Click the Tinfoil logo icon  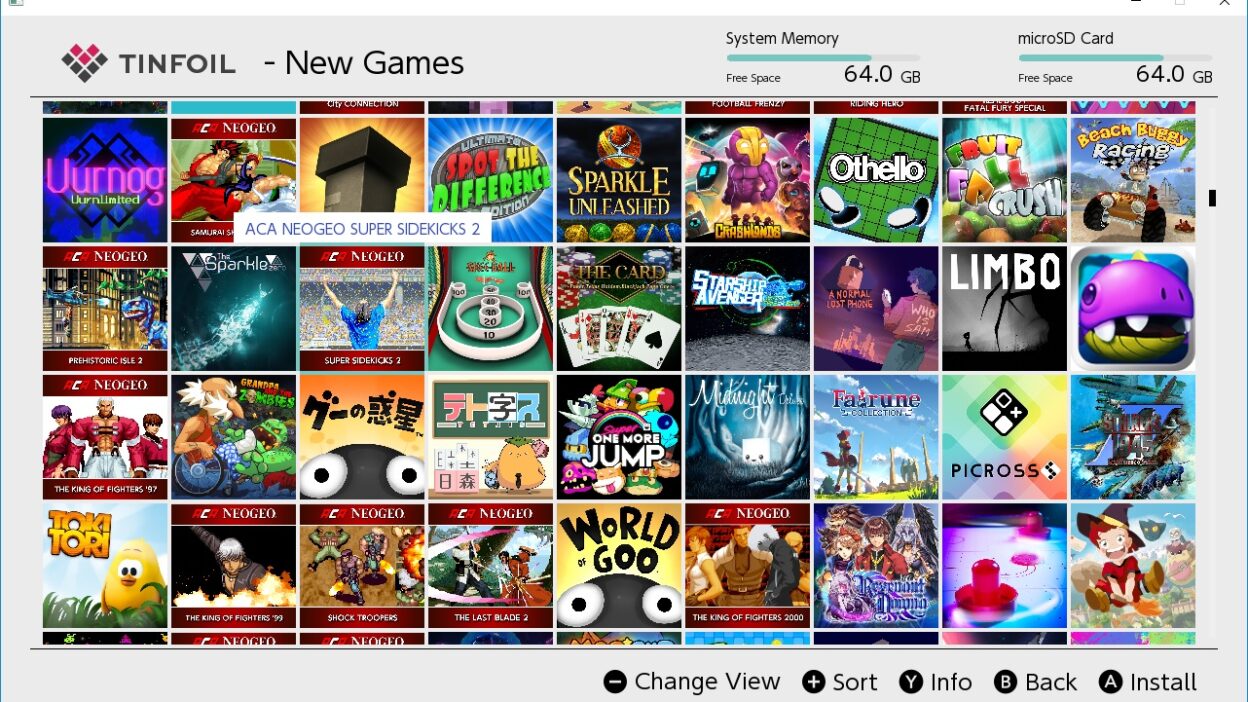(84, 63)
